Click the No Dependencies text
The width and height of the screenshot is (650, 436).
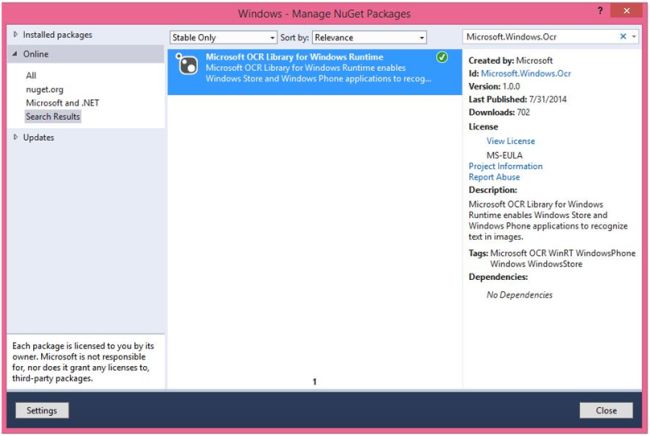pyautogui.click(x=519, y=295)
